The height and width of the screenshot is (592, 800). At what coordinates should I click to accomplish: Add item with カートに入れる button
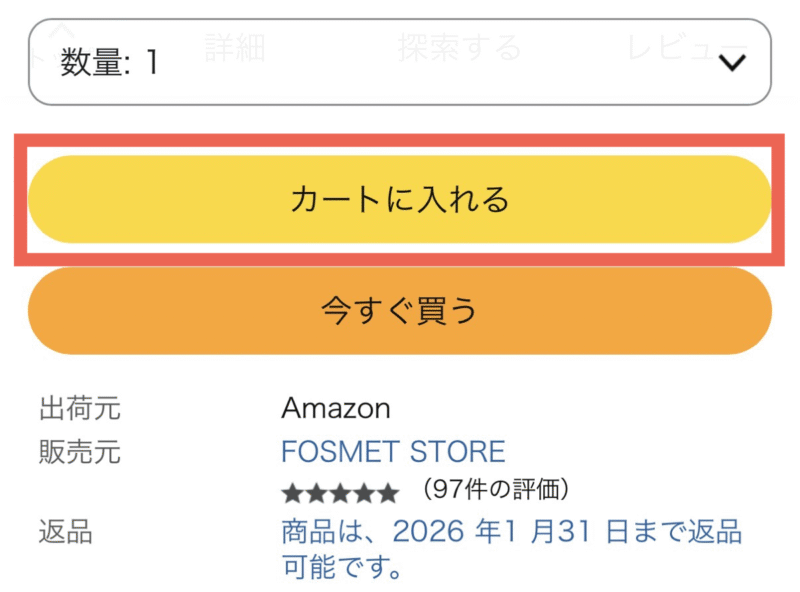tap(400, 200)
